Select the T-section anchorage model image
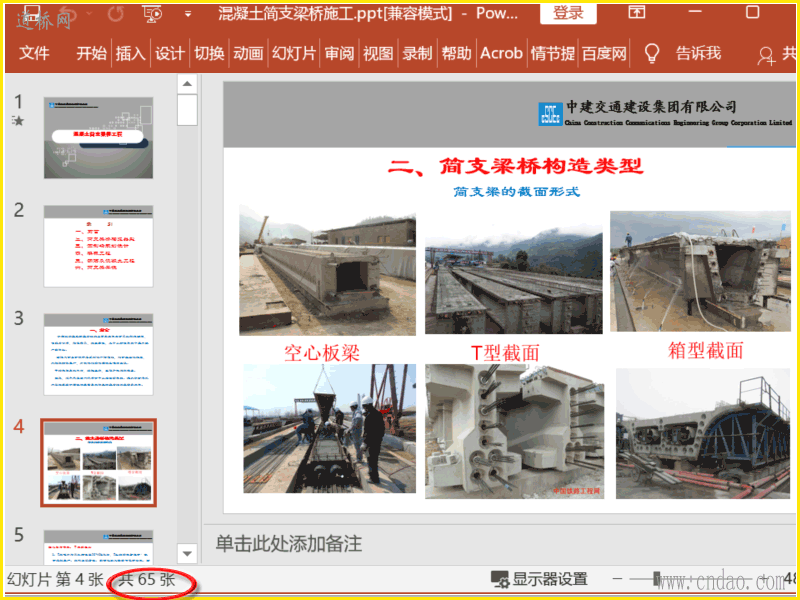The height and width of the screenshot is (600, 800). pyautogui.click(x=515, y=431)
